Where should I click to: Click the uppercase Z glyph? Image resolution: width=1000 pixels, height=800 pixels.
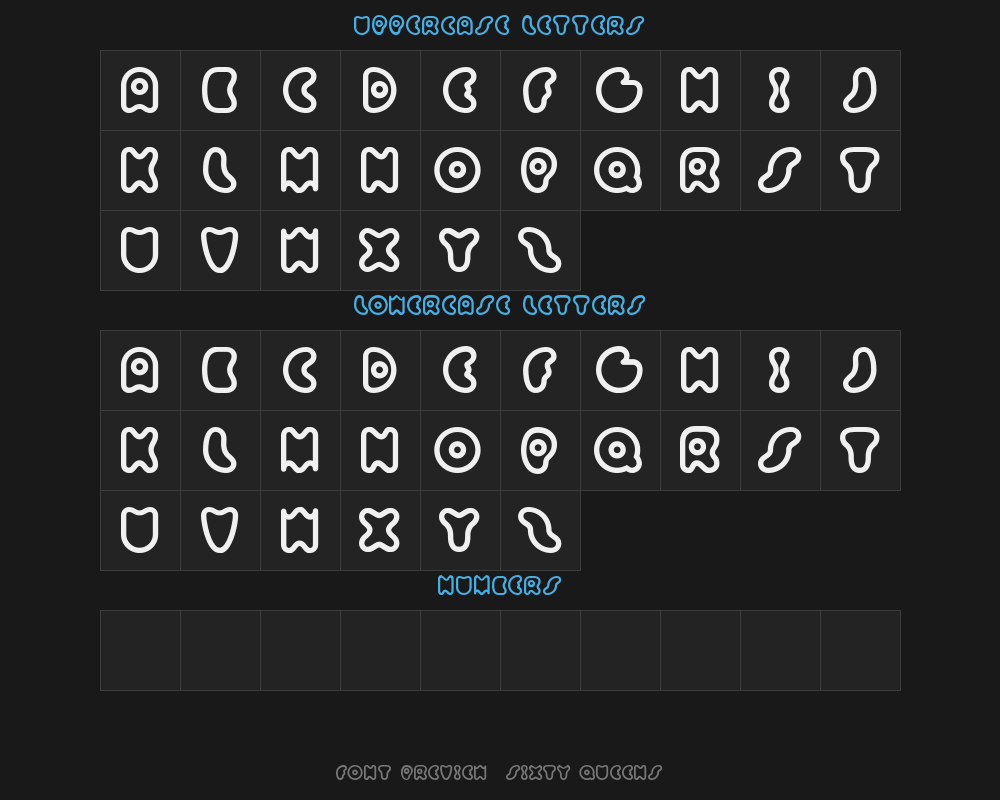pos(541,251)
